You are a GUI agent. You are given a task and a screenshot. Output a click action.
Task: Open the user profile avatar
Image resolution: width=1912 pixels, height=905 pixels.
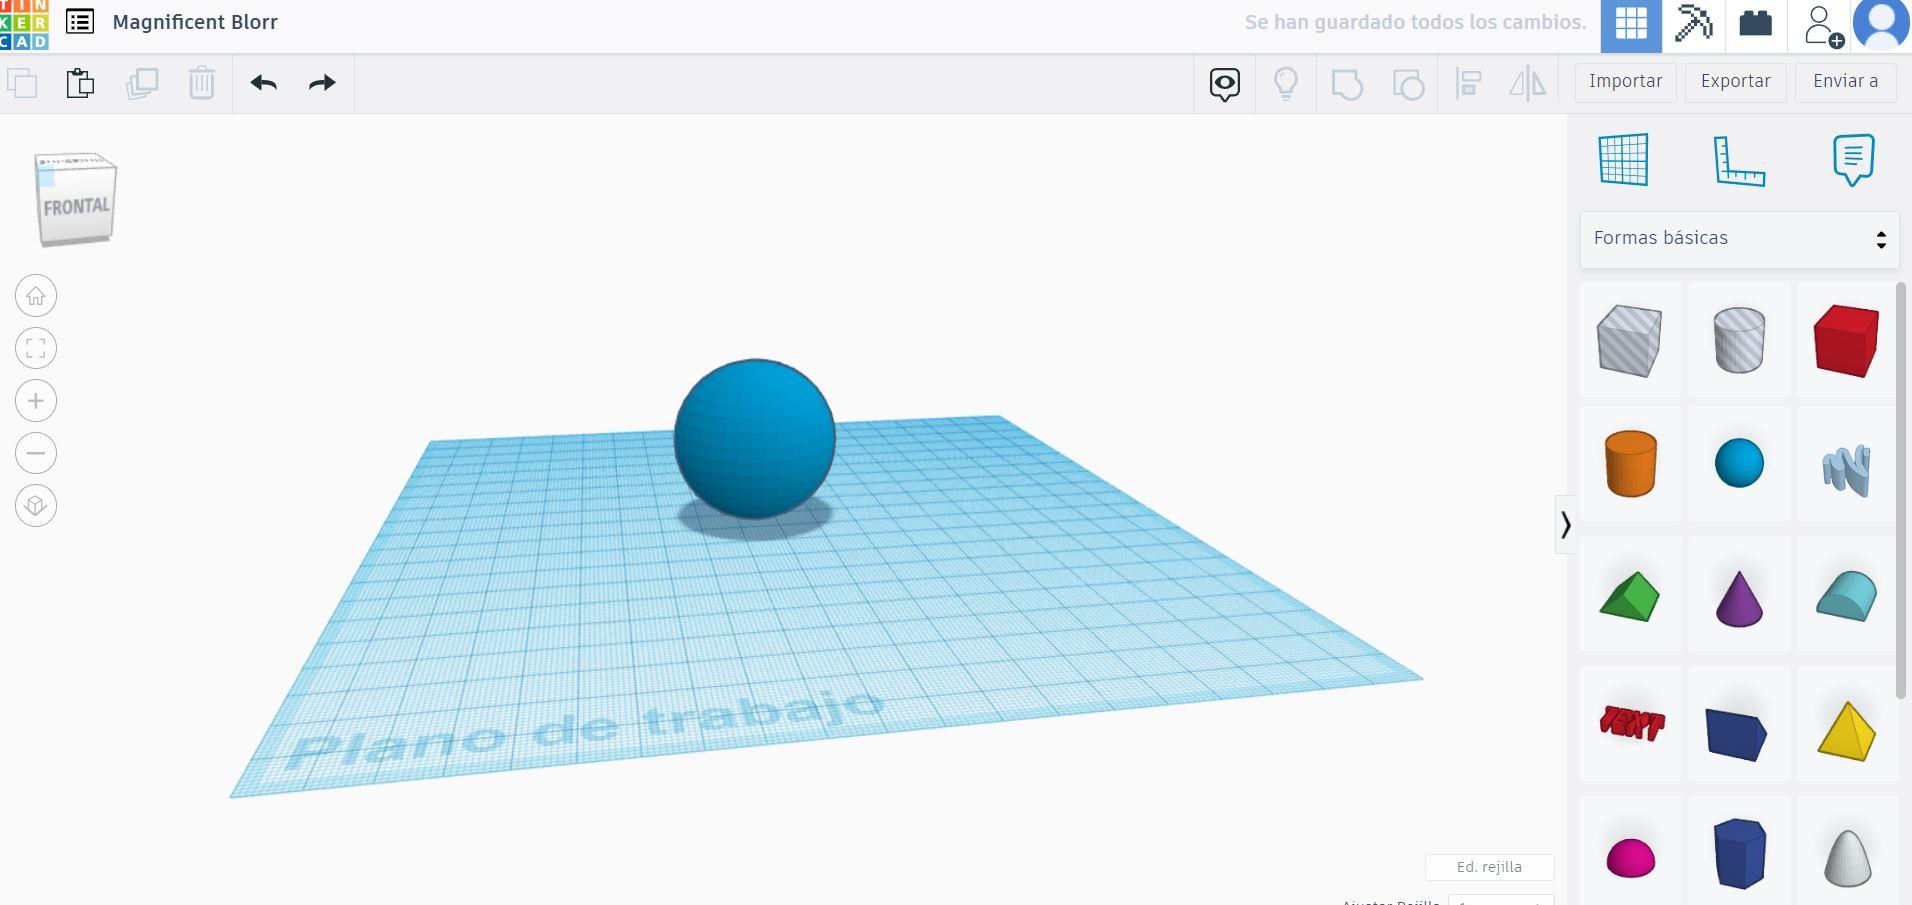pos(1881,25)
